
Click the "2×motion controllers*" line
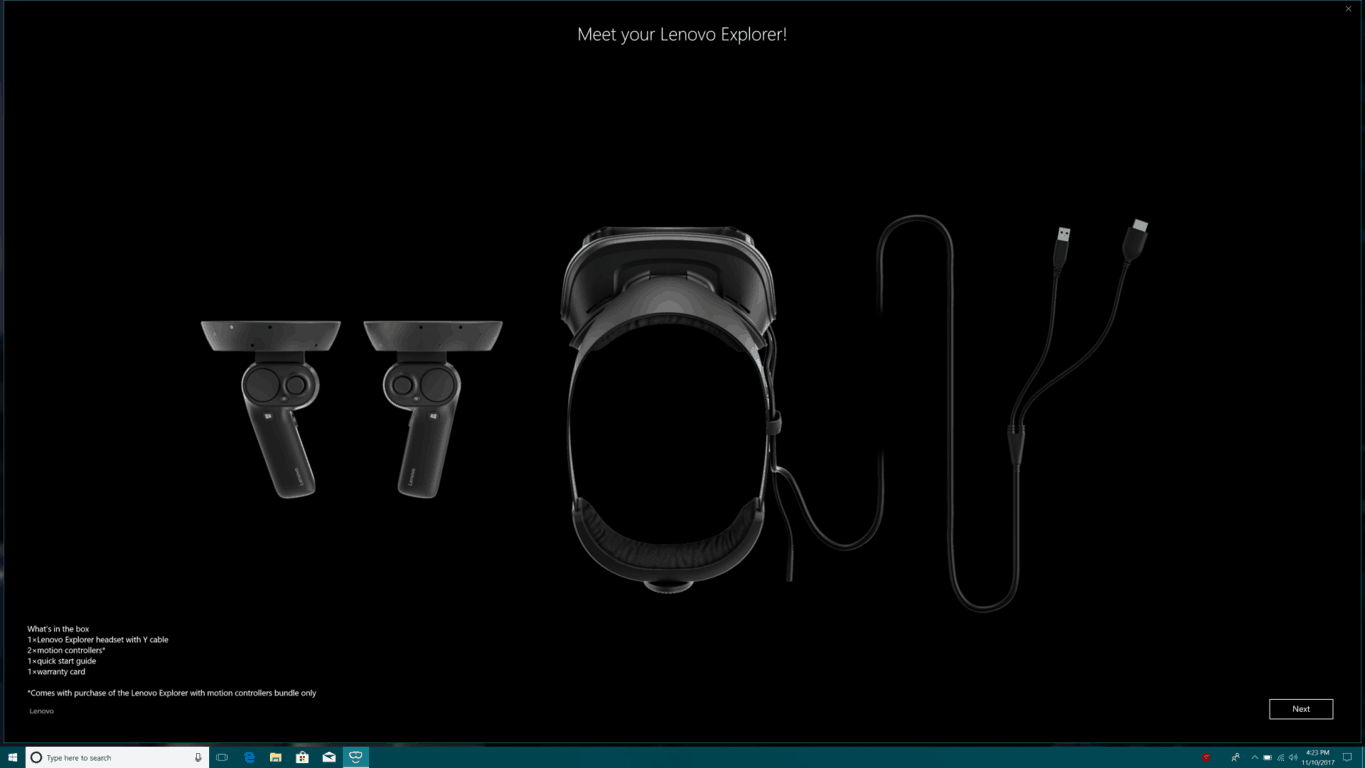pos(66,650)
